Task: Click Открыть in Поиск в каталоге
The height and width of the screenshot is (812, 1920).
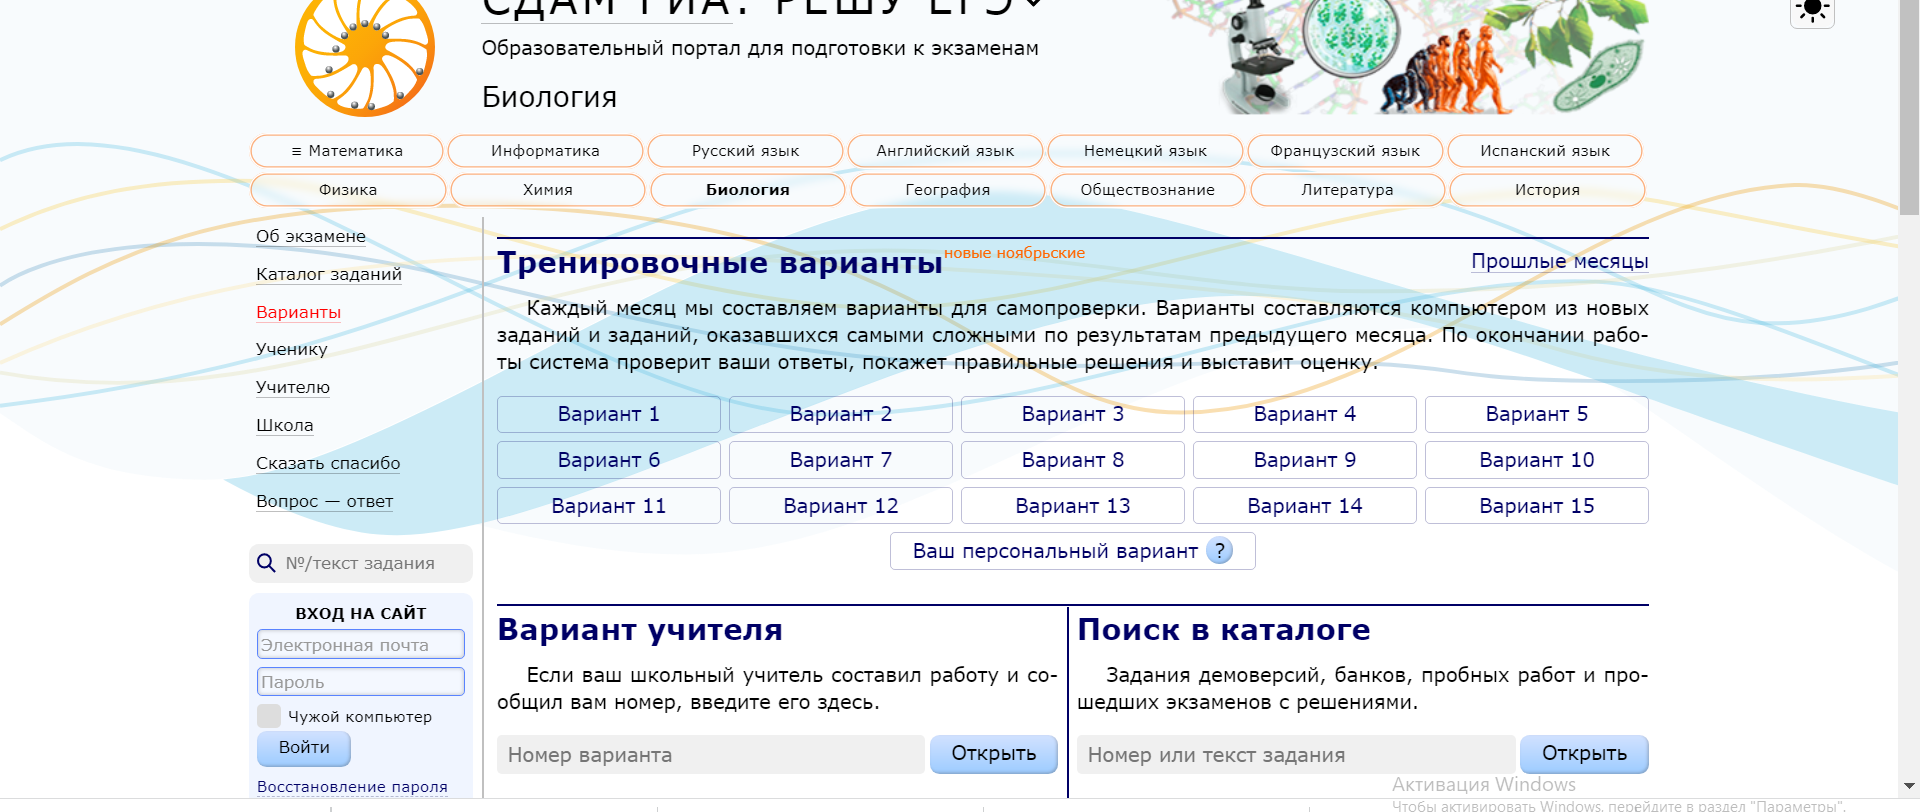Action: point(1584,754)
